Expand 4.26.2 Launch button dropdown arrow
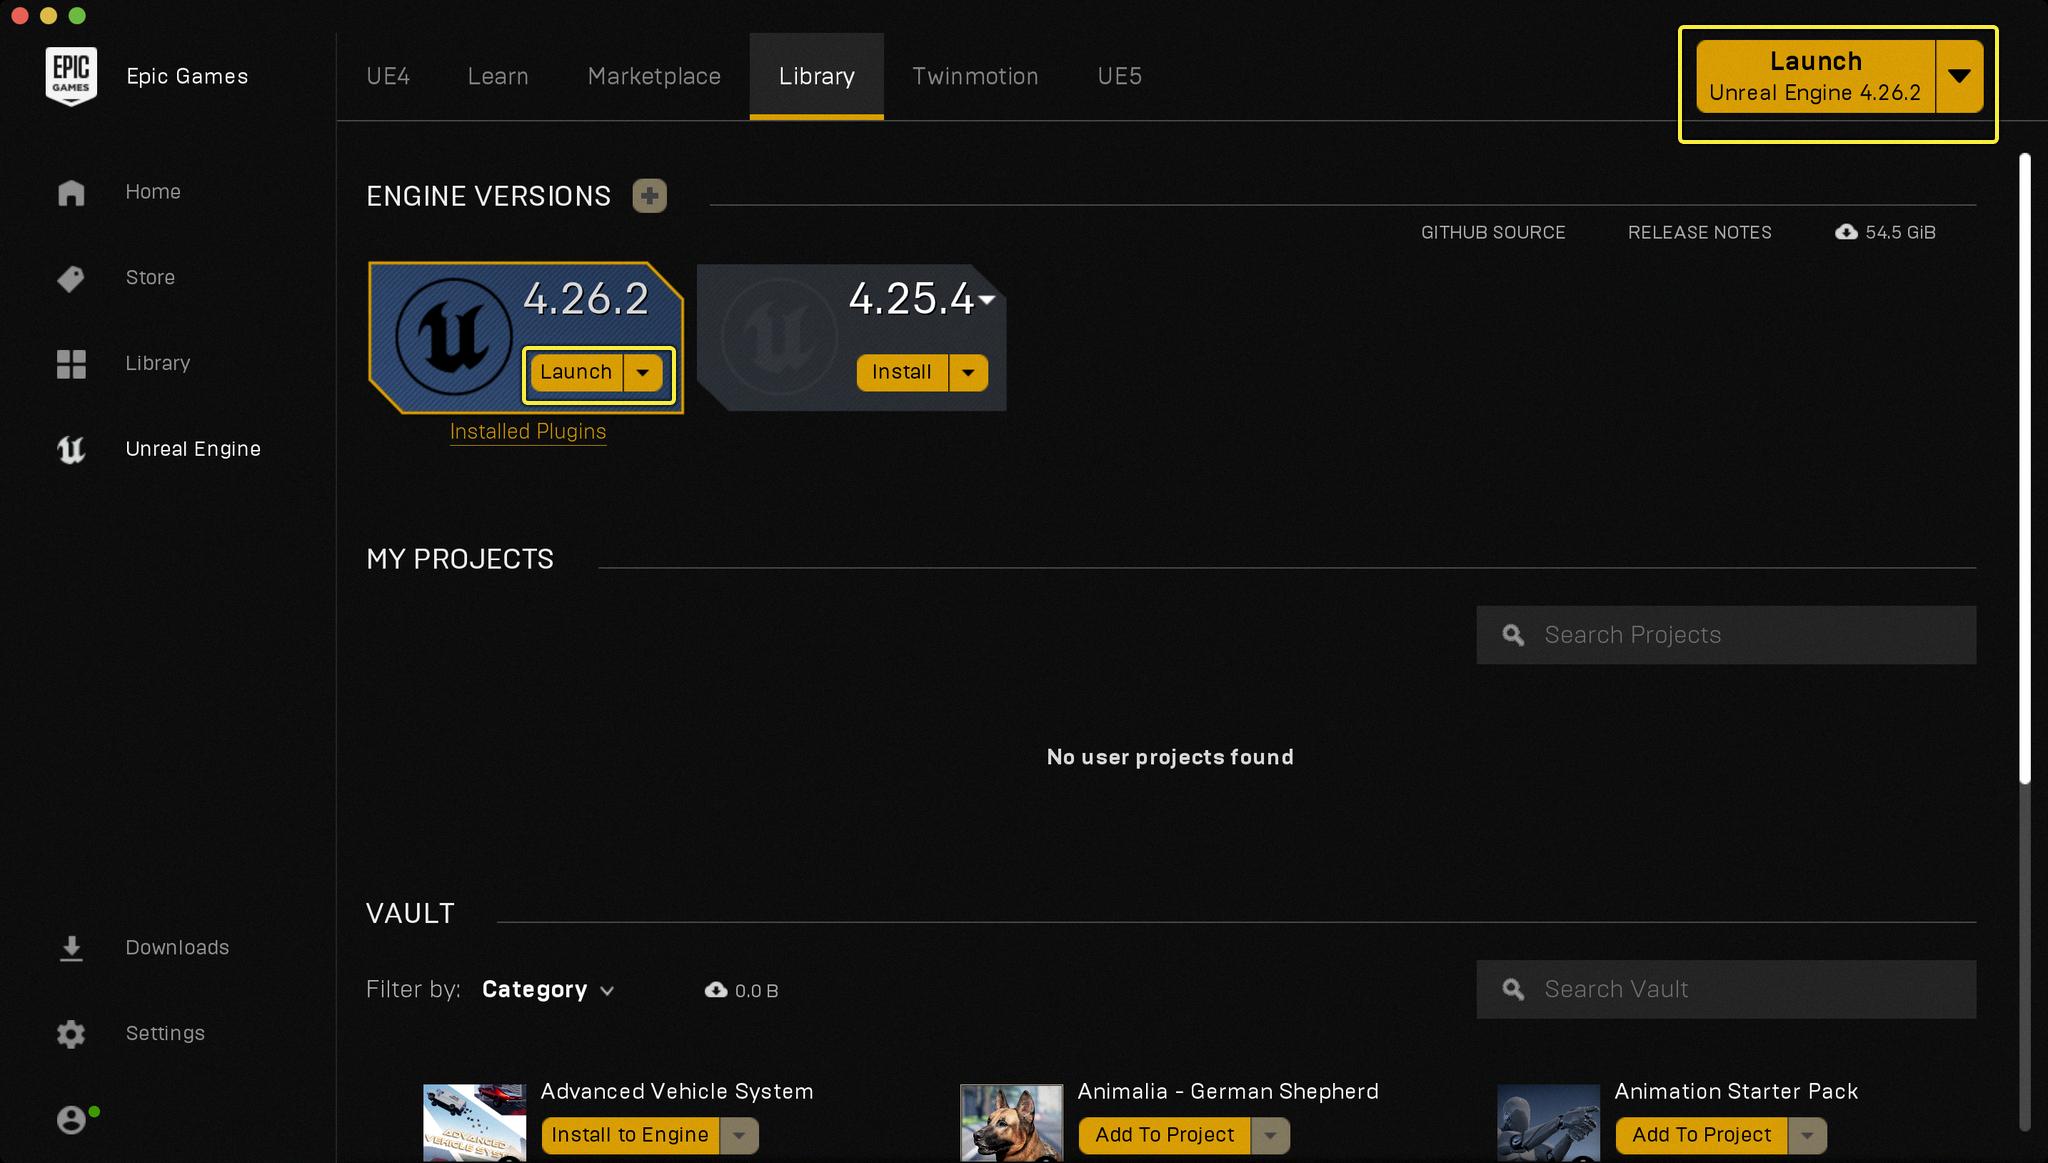 click(x=643, y=373)
